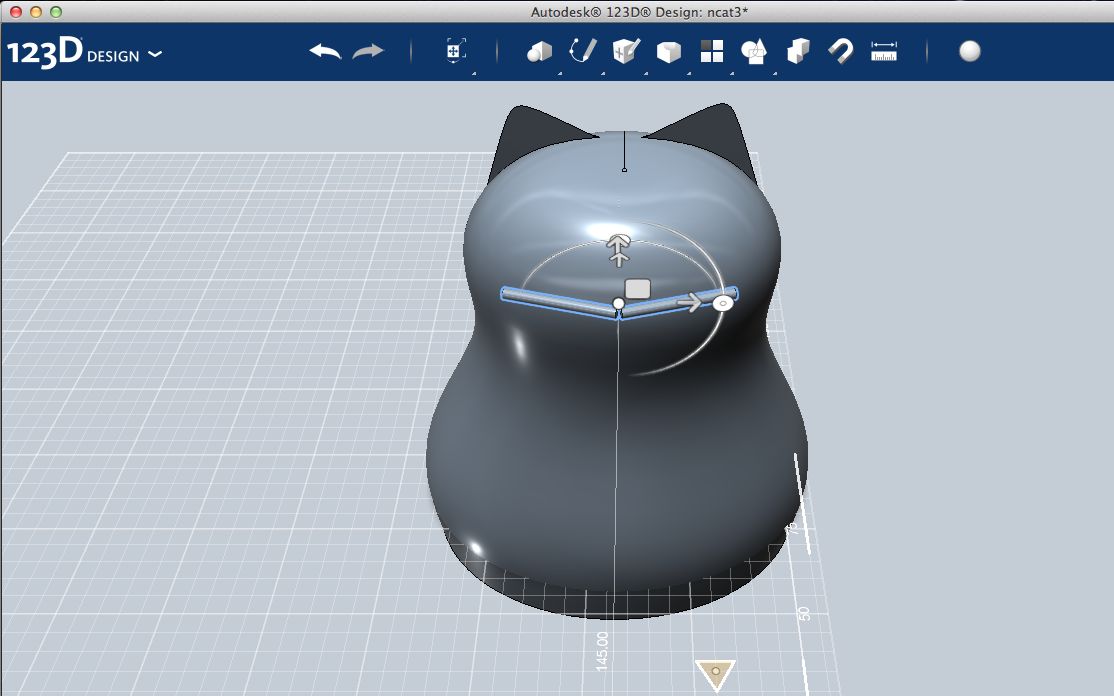Click the rightward move arrow on manipulator
1114x696 pixels.
pyautogui.click(x=689, y=303)
